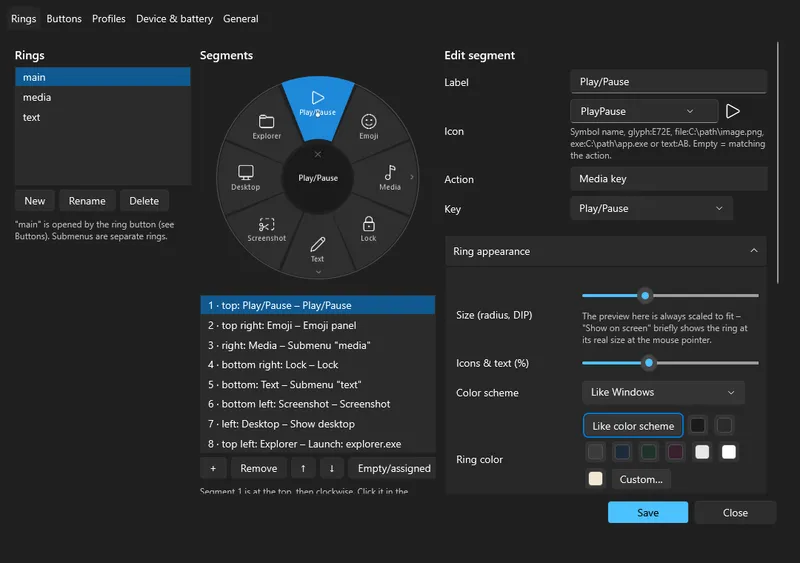Pick the dark blue ring color swatch
800x563 pixels.
point(622,452)
